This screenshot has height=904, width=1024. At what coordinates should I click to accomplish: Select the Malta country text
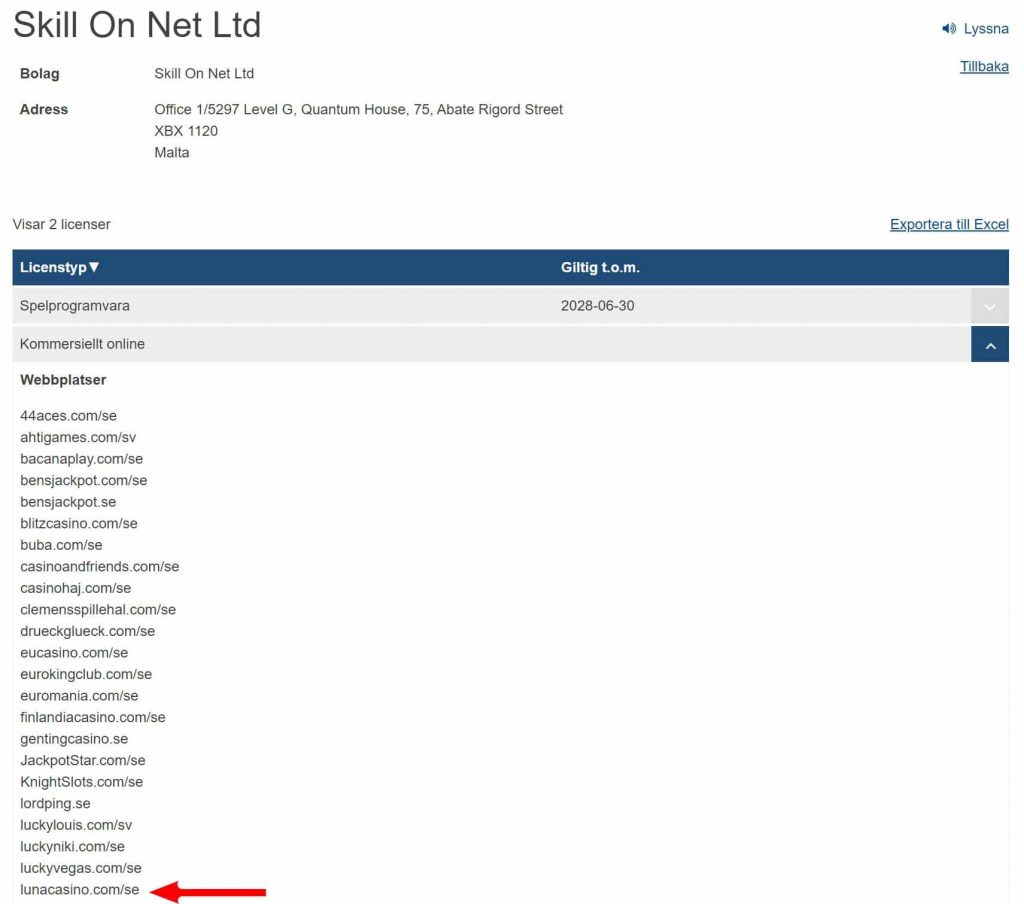pos(172,152)
